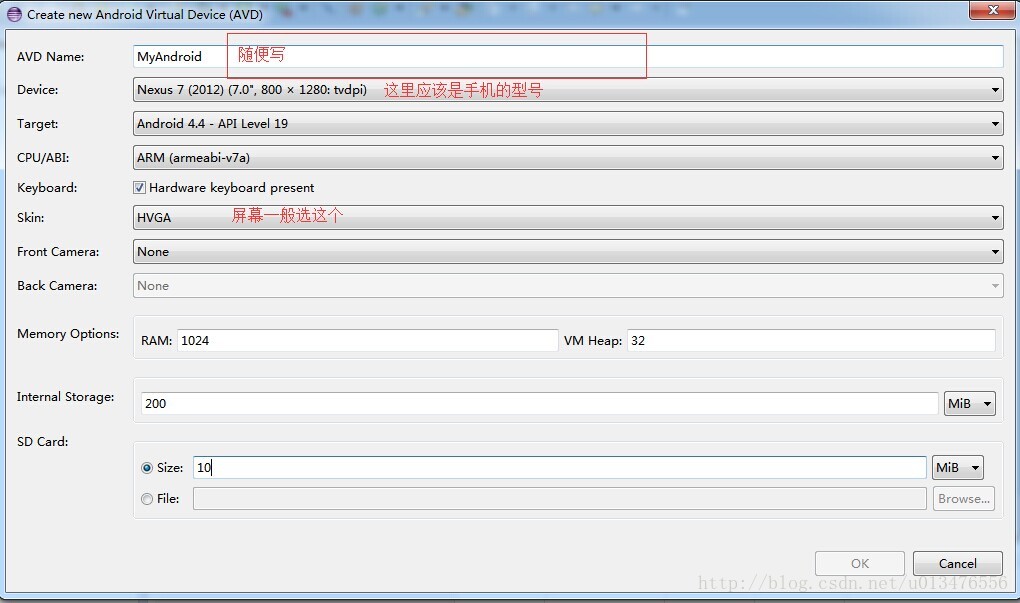Click the SD Card File path field
This screenshot has width=1020, height=603.
pyautogui.click(x=559, y=499)
